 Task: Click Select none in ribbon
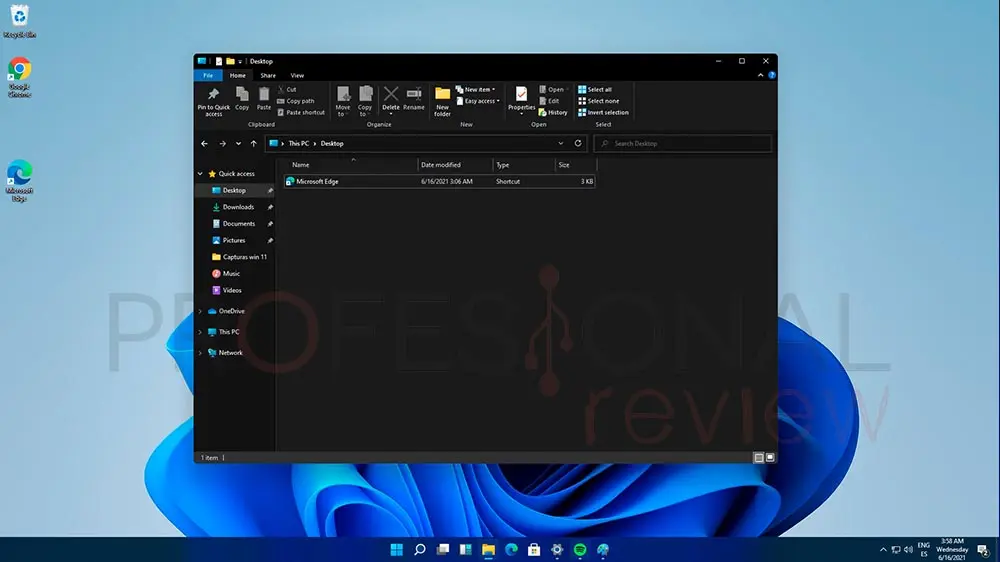coord(599,101)
